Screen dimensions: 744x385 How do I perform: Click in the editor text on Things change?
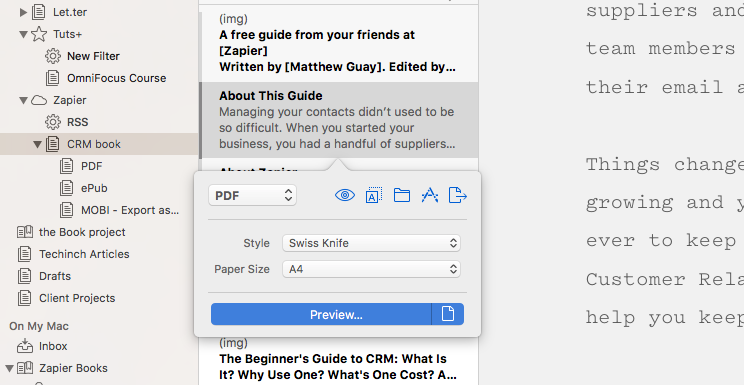(x=664, y=164)
